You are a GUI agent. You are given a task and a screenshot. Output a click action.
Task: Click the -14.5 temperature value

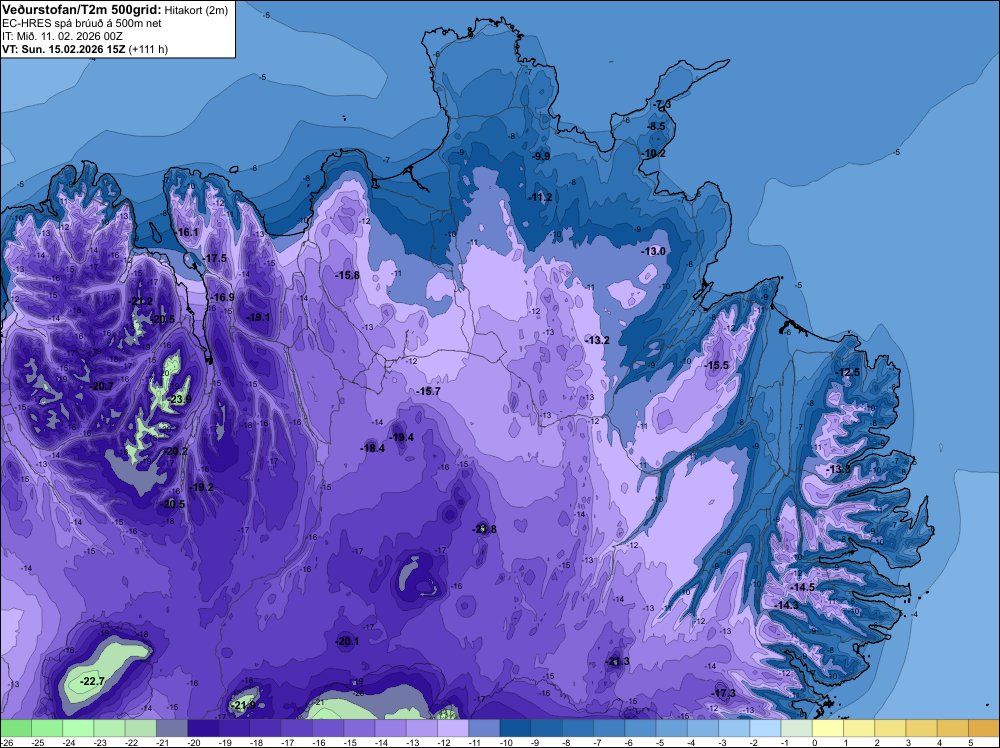(x=803, y=587)
